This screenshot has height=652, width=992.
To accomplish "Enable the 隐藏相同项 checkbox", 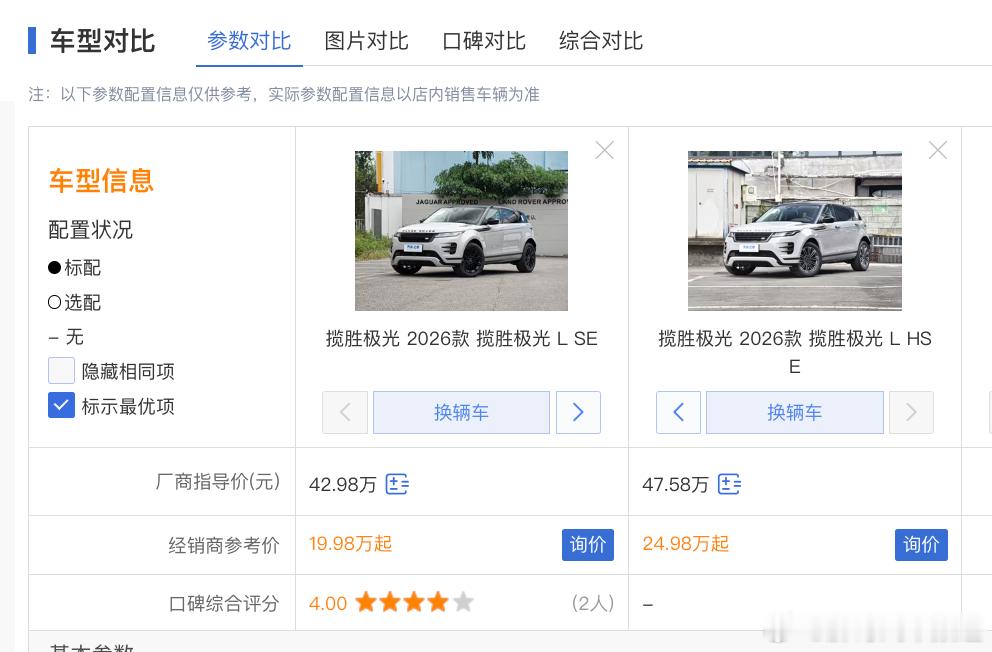I will tap(61, 371).
